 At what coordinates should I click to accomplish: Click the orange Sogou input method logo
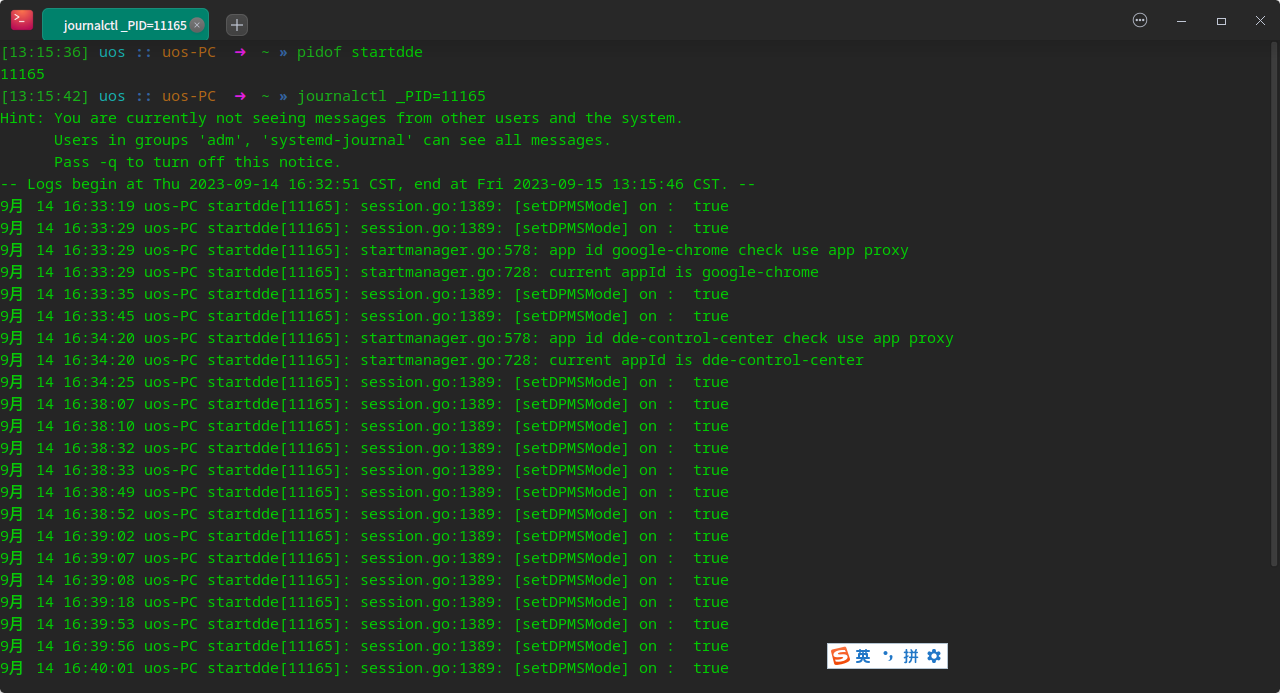tap(840, 656)
